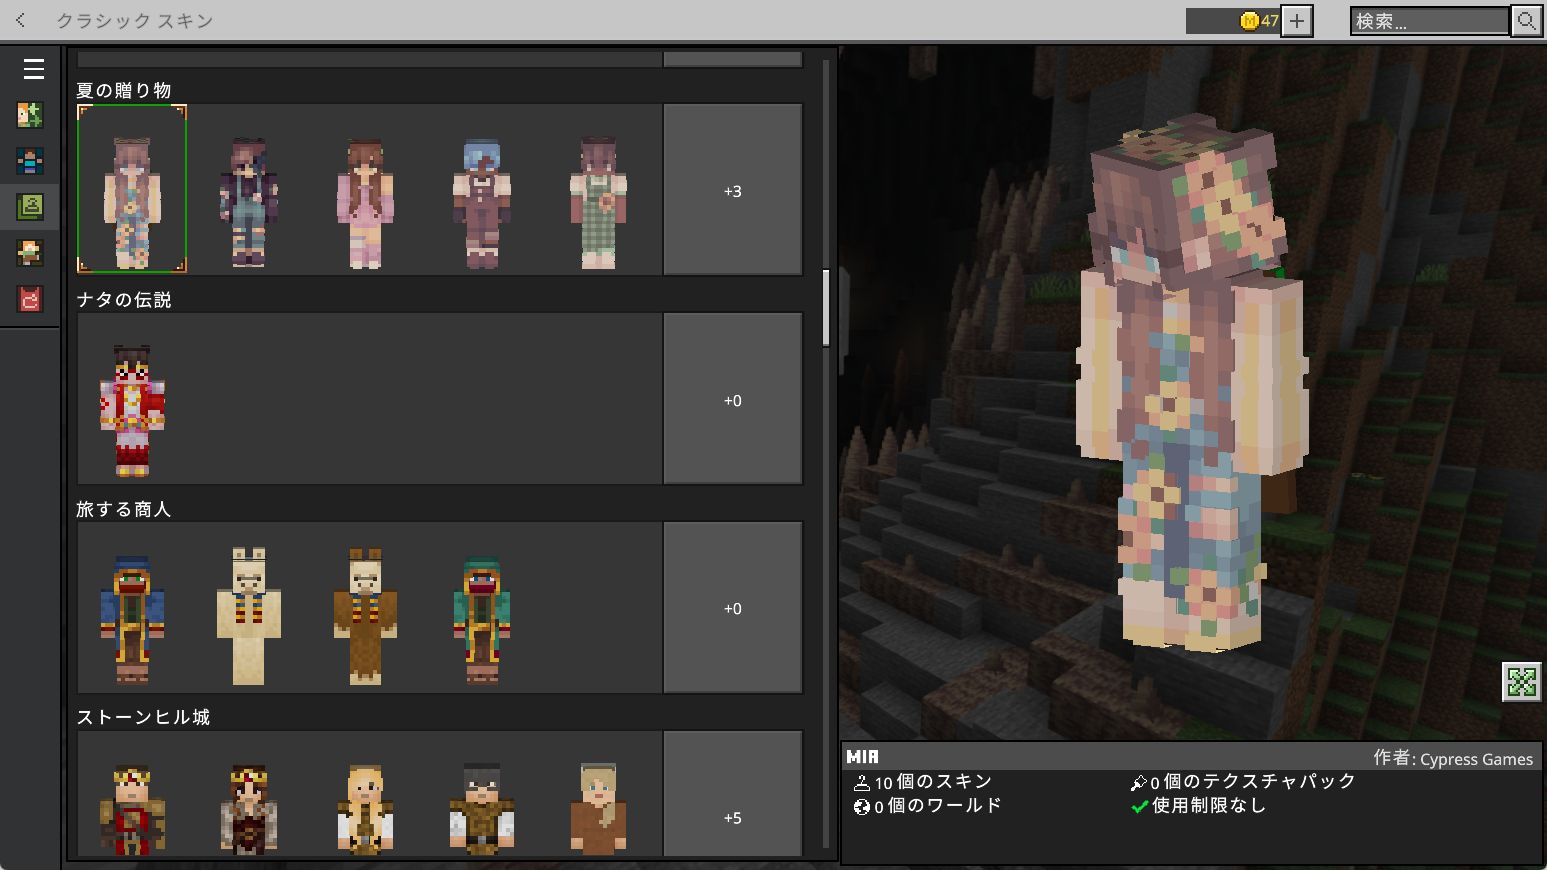Select the blue-robed 旅する商人 merchant skin

pos(132,620)
